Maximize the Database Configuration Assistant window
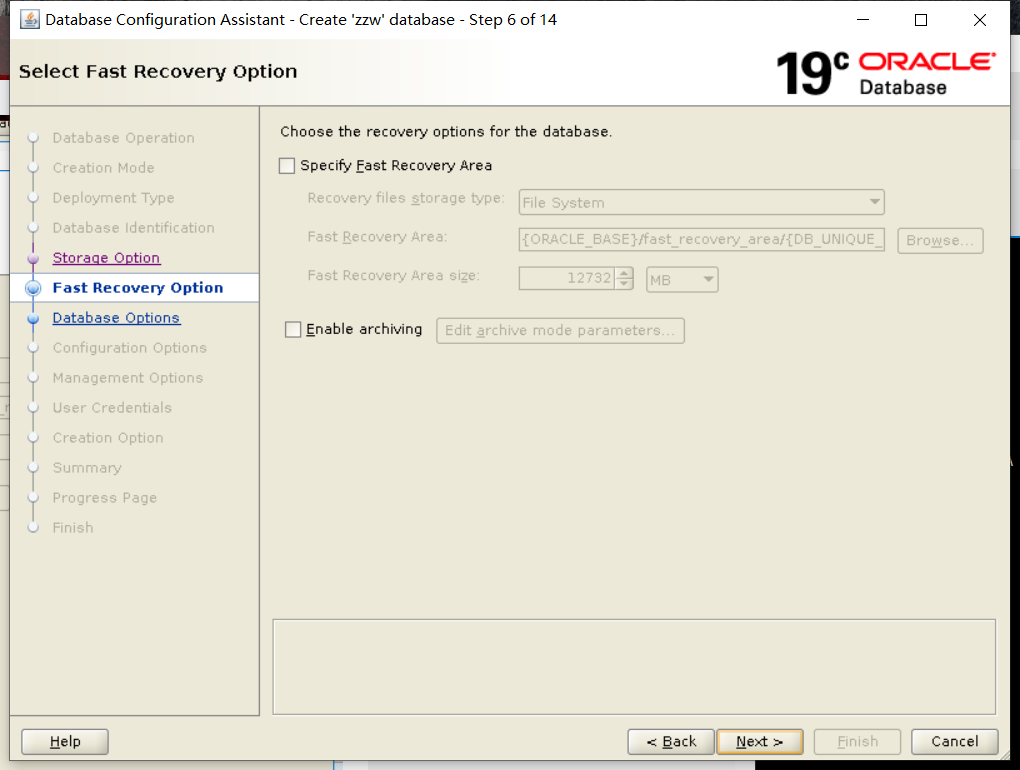Viewport: 1020px width, 770px height. point(921,20)
